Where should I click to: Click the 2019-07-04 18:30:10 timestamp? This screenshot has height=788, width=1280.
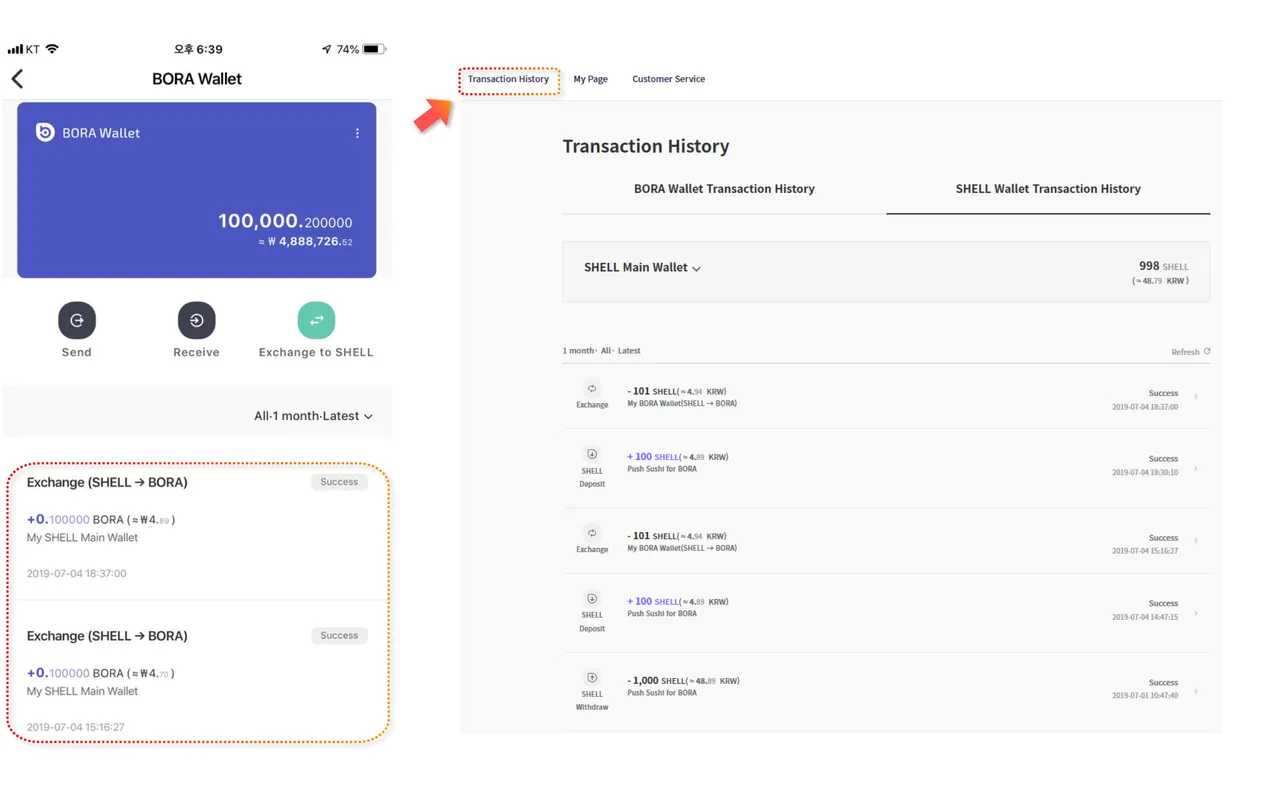point(1145,472)
